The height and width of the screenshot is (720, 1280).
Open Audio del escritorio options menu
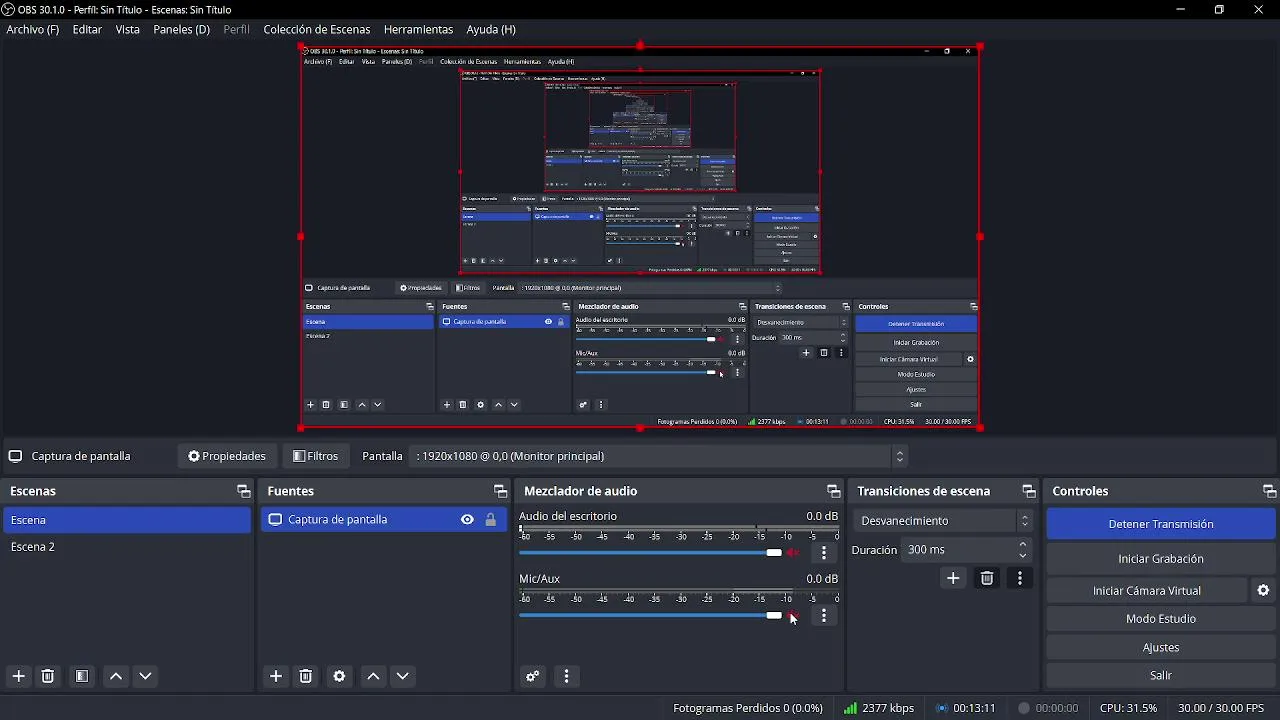coord(824,553)
